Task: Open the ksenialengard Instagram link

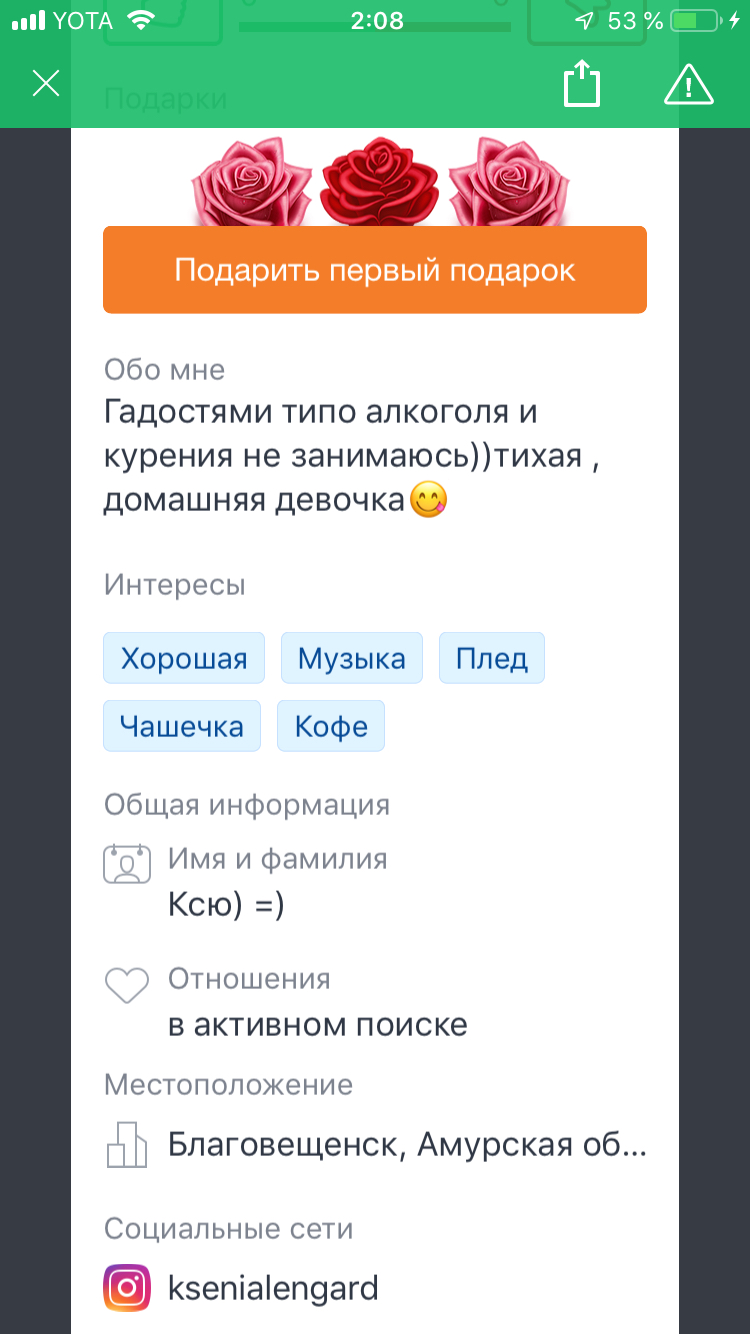Action: pyautogui.click(x=273, y=1287)
